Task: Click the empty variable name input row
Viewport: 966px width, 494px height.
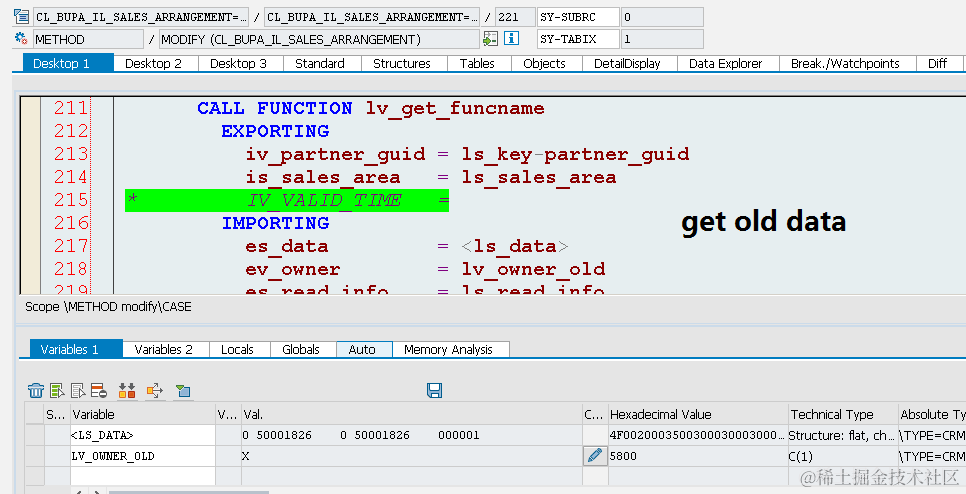Action: 143,476
